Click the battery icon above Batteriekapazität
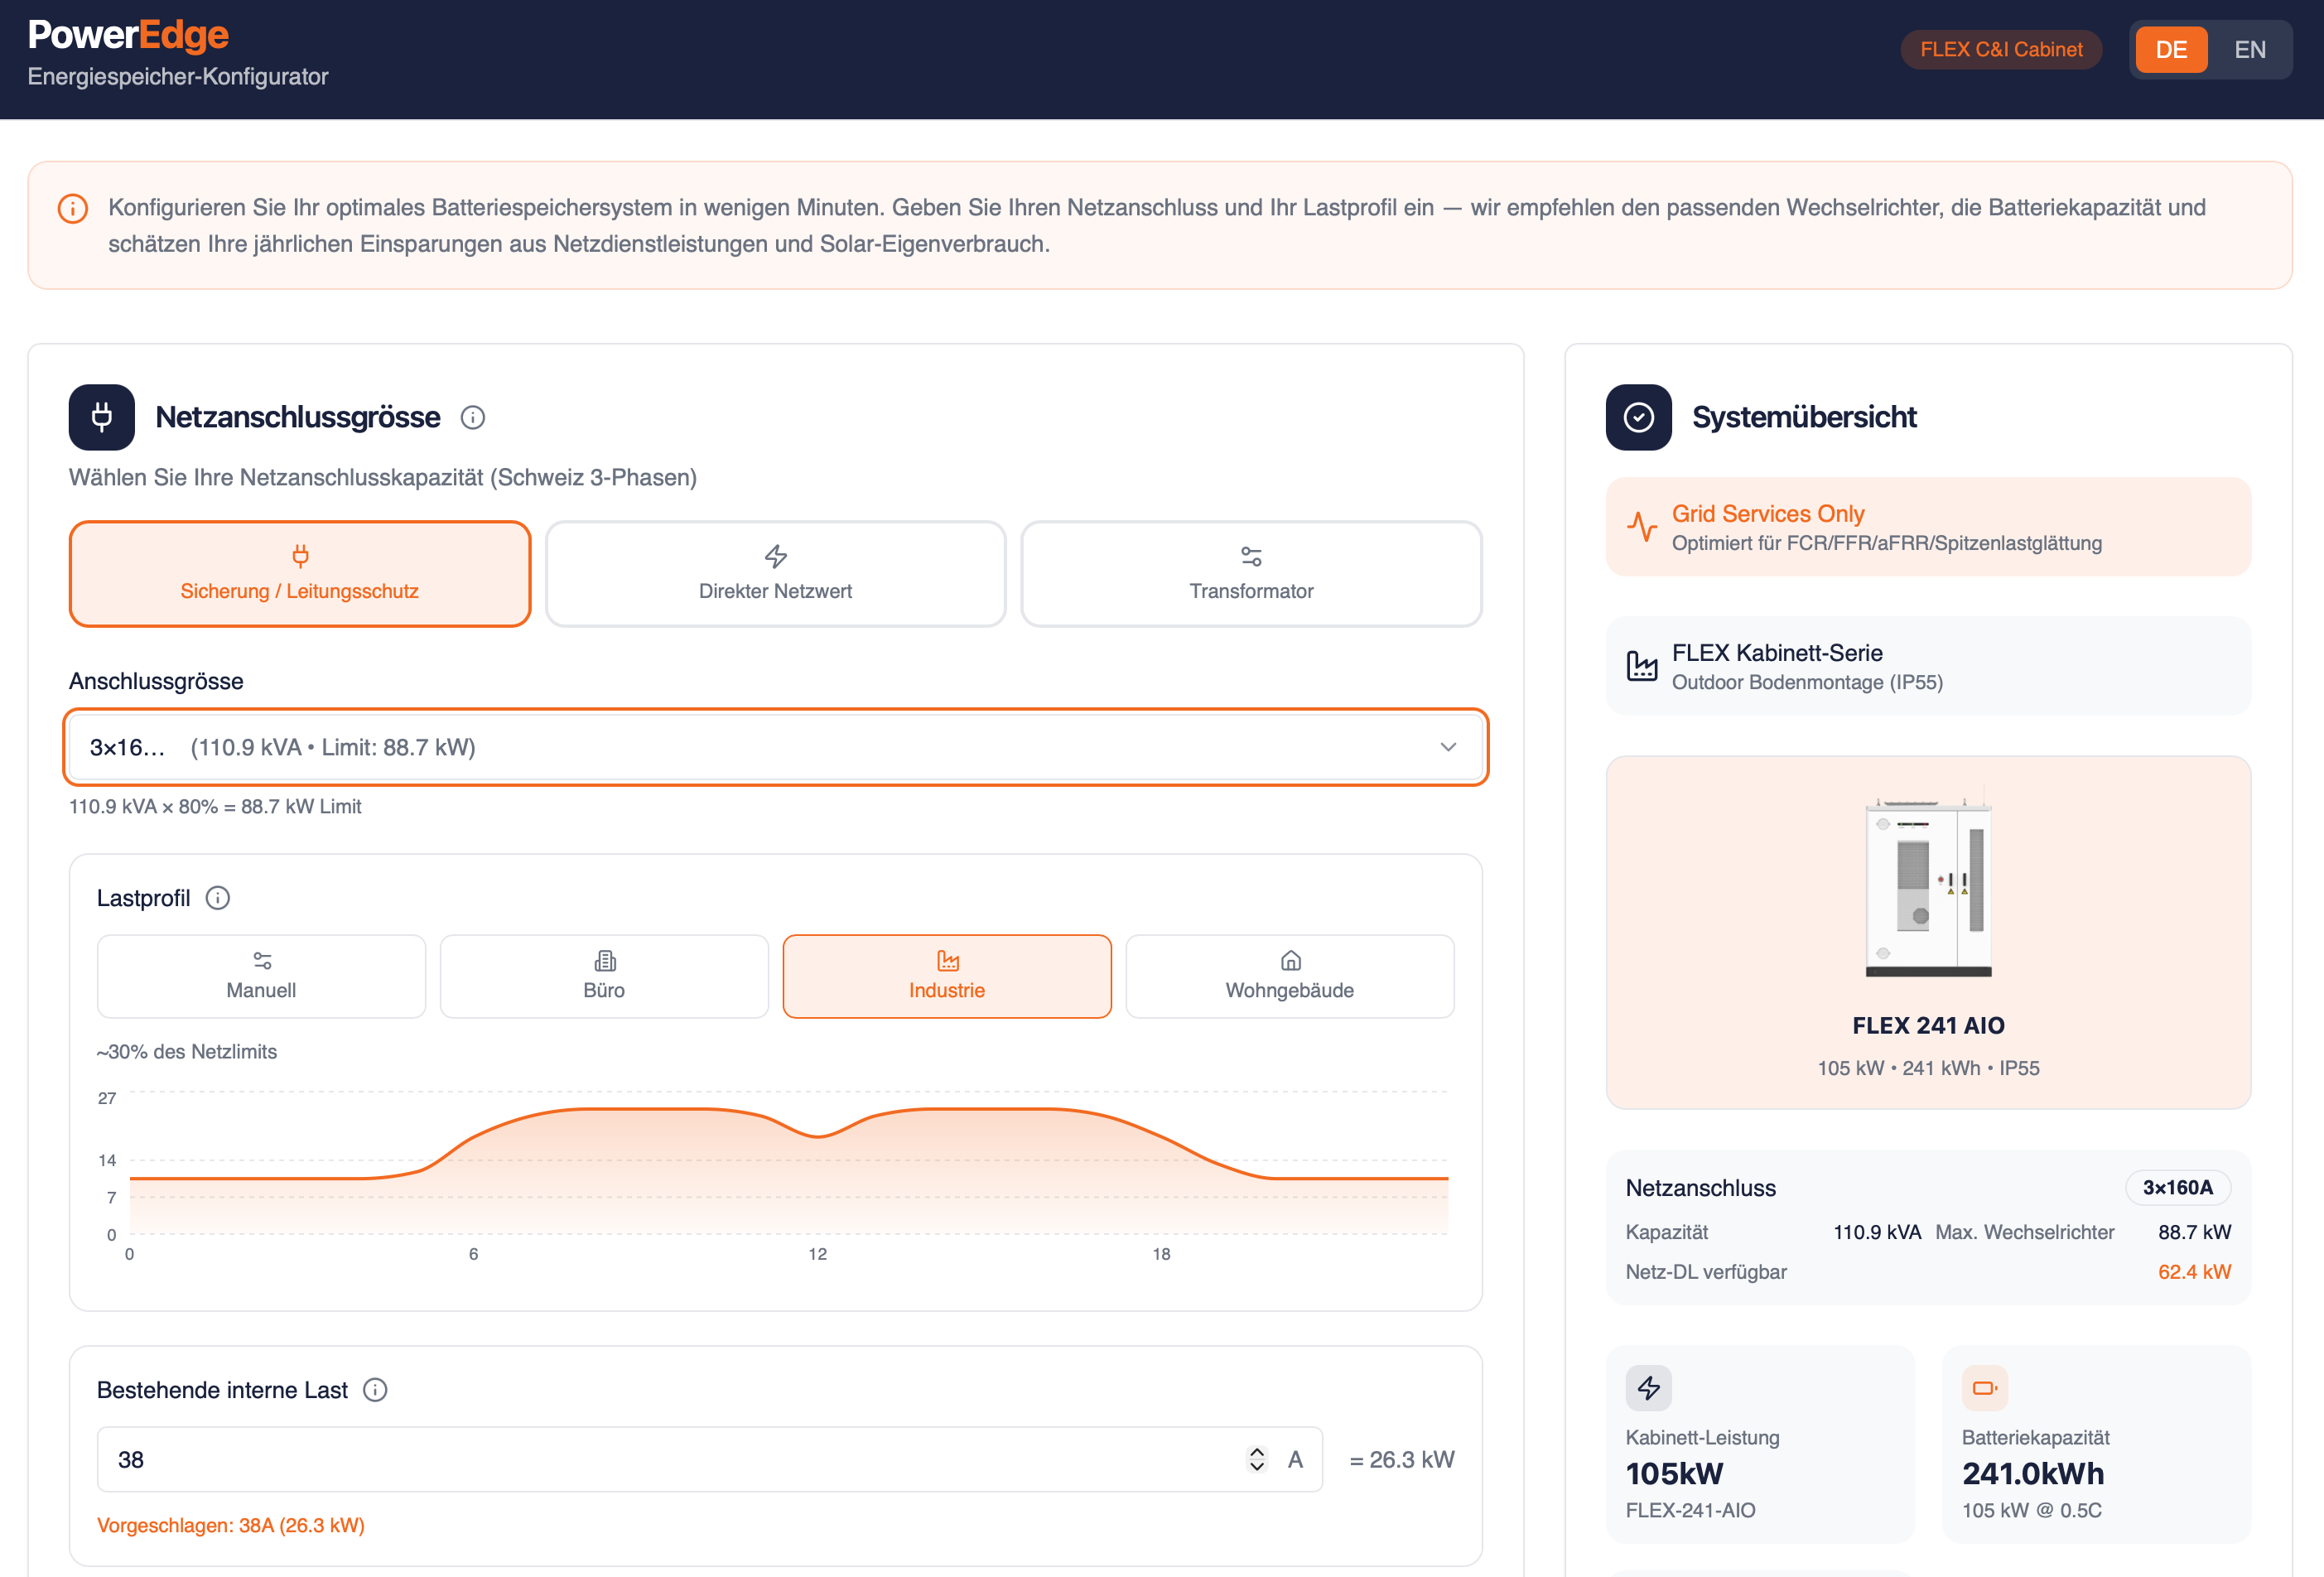The height and width of the screenshot is (1577, 2324). click(1984, 1388)
